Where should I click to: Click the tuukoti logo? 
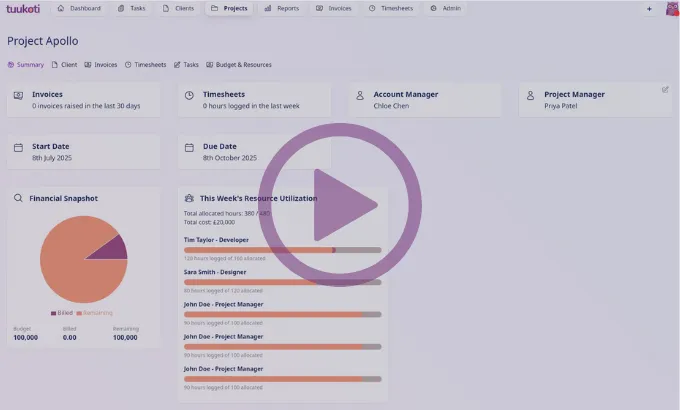coord(23,9)
